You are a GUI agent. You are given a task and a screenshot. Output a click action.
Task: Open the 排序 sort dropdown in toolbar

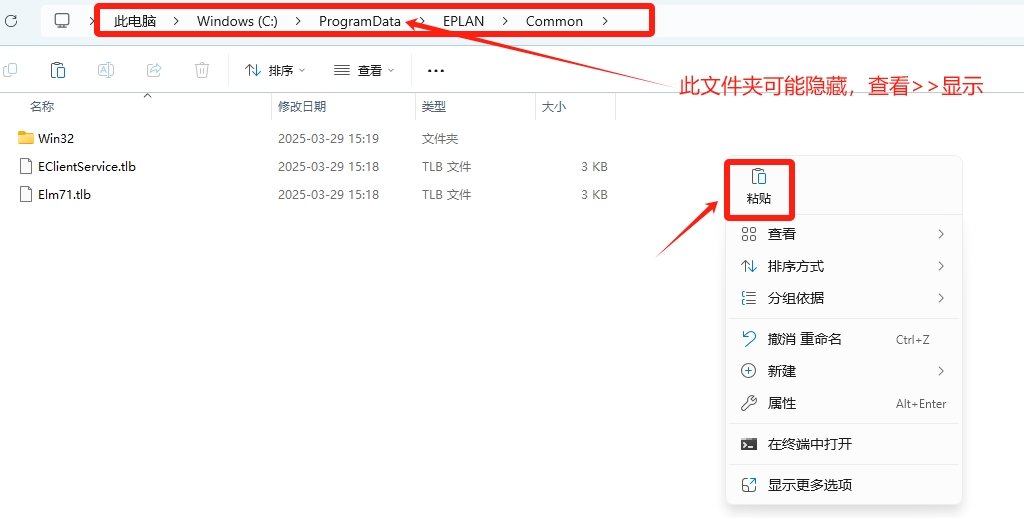275,70
